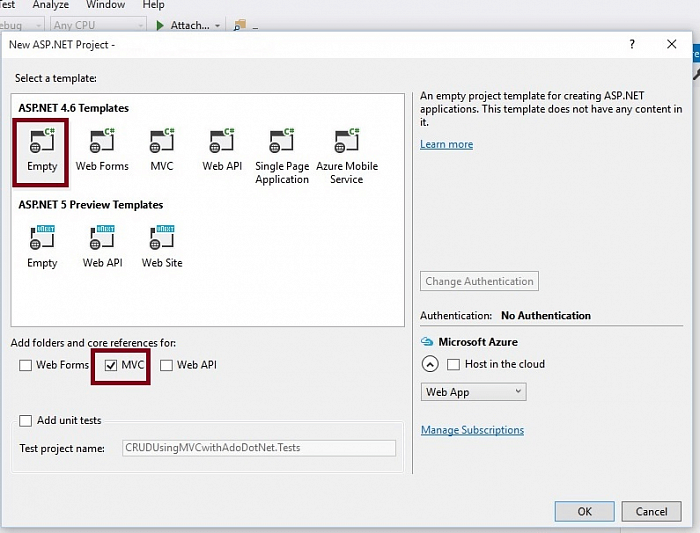
Task: Click the No Authentication text
Action: (x=546, y=316)
